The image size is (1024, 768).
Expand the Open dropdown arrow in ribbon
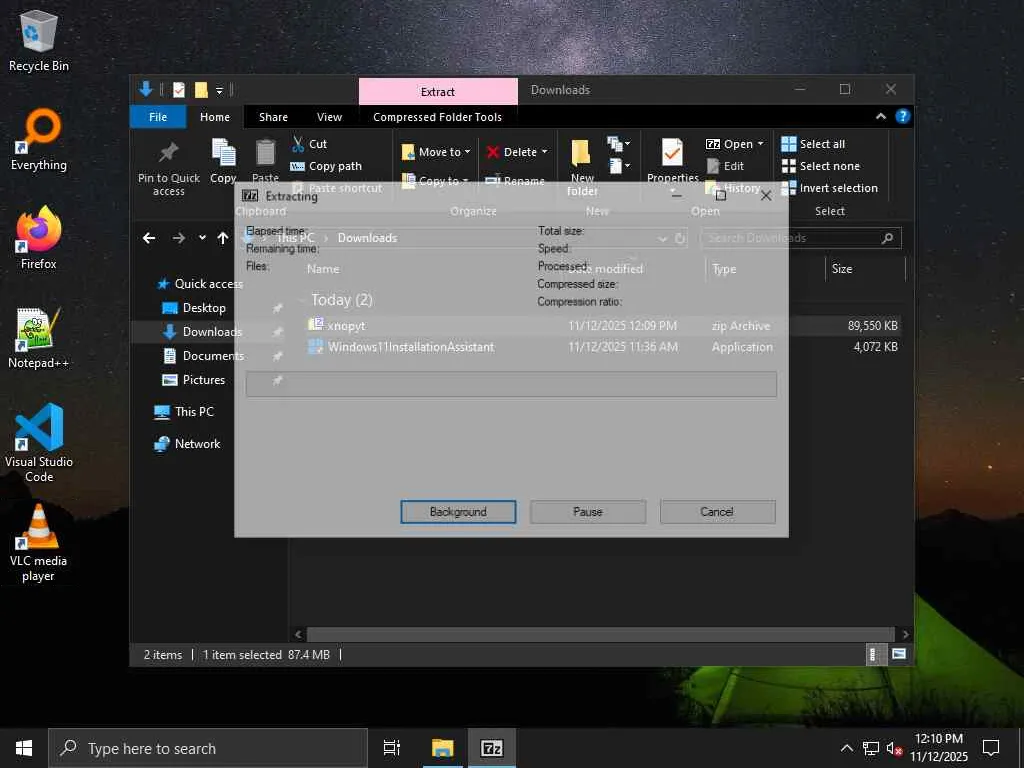click(x=760, y=144)
